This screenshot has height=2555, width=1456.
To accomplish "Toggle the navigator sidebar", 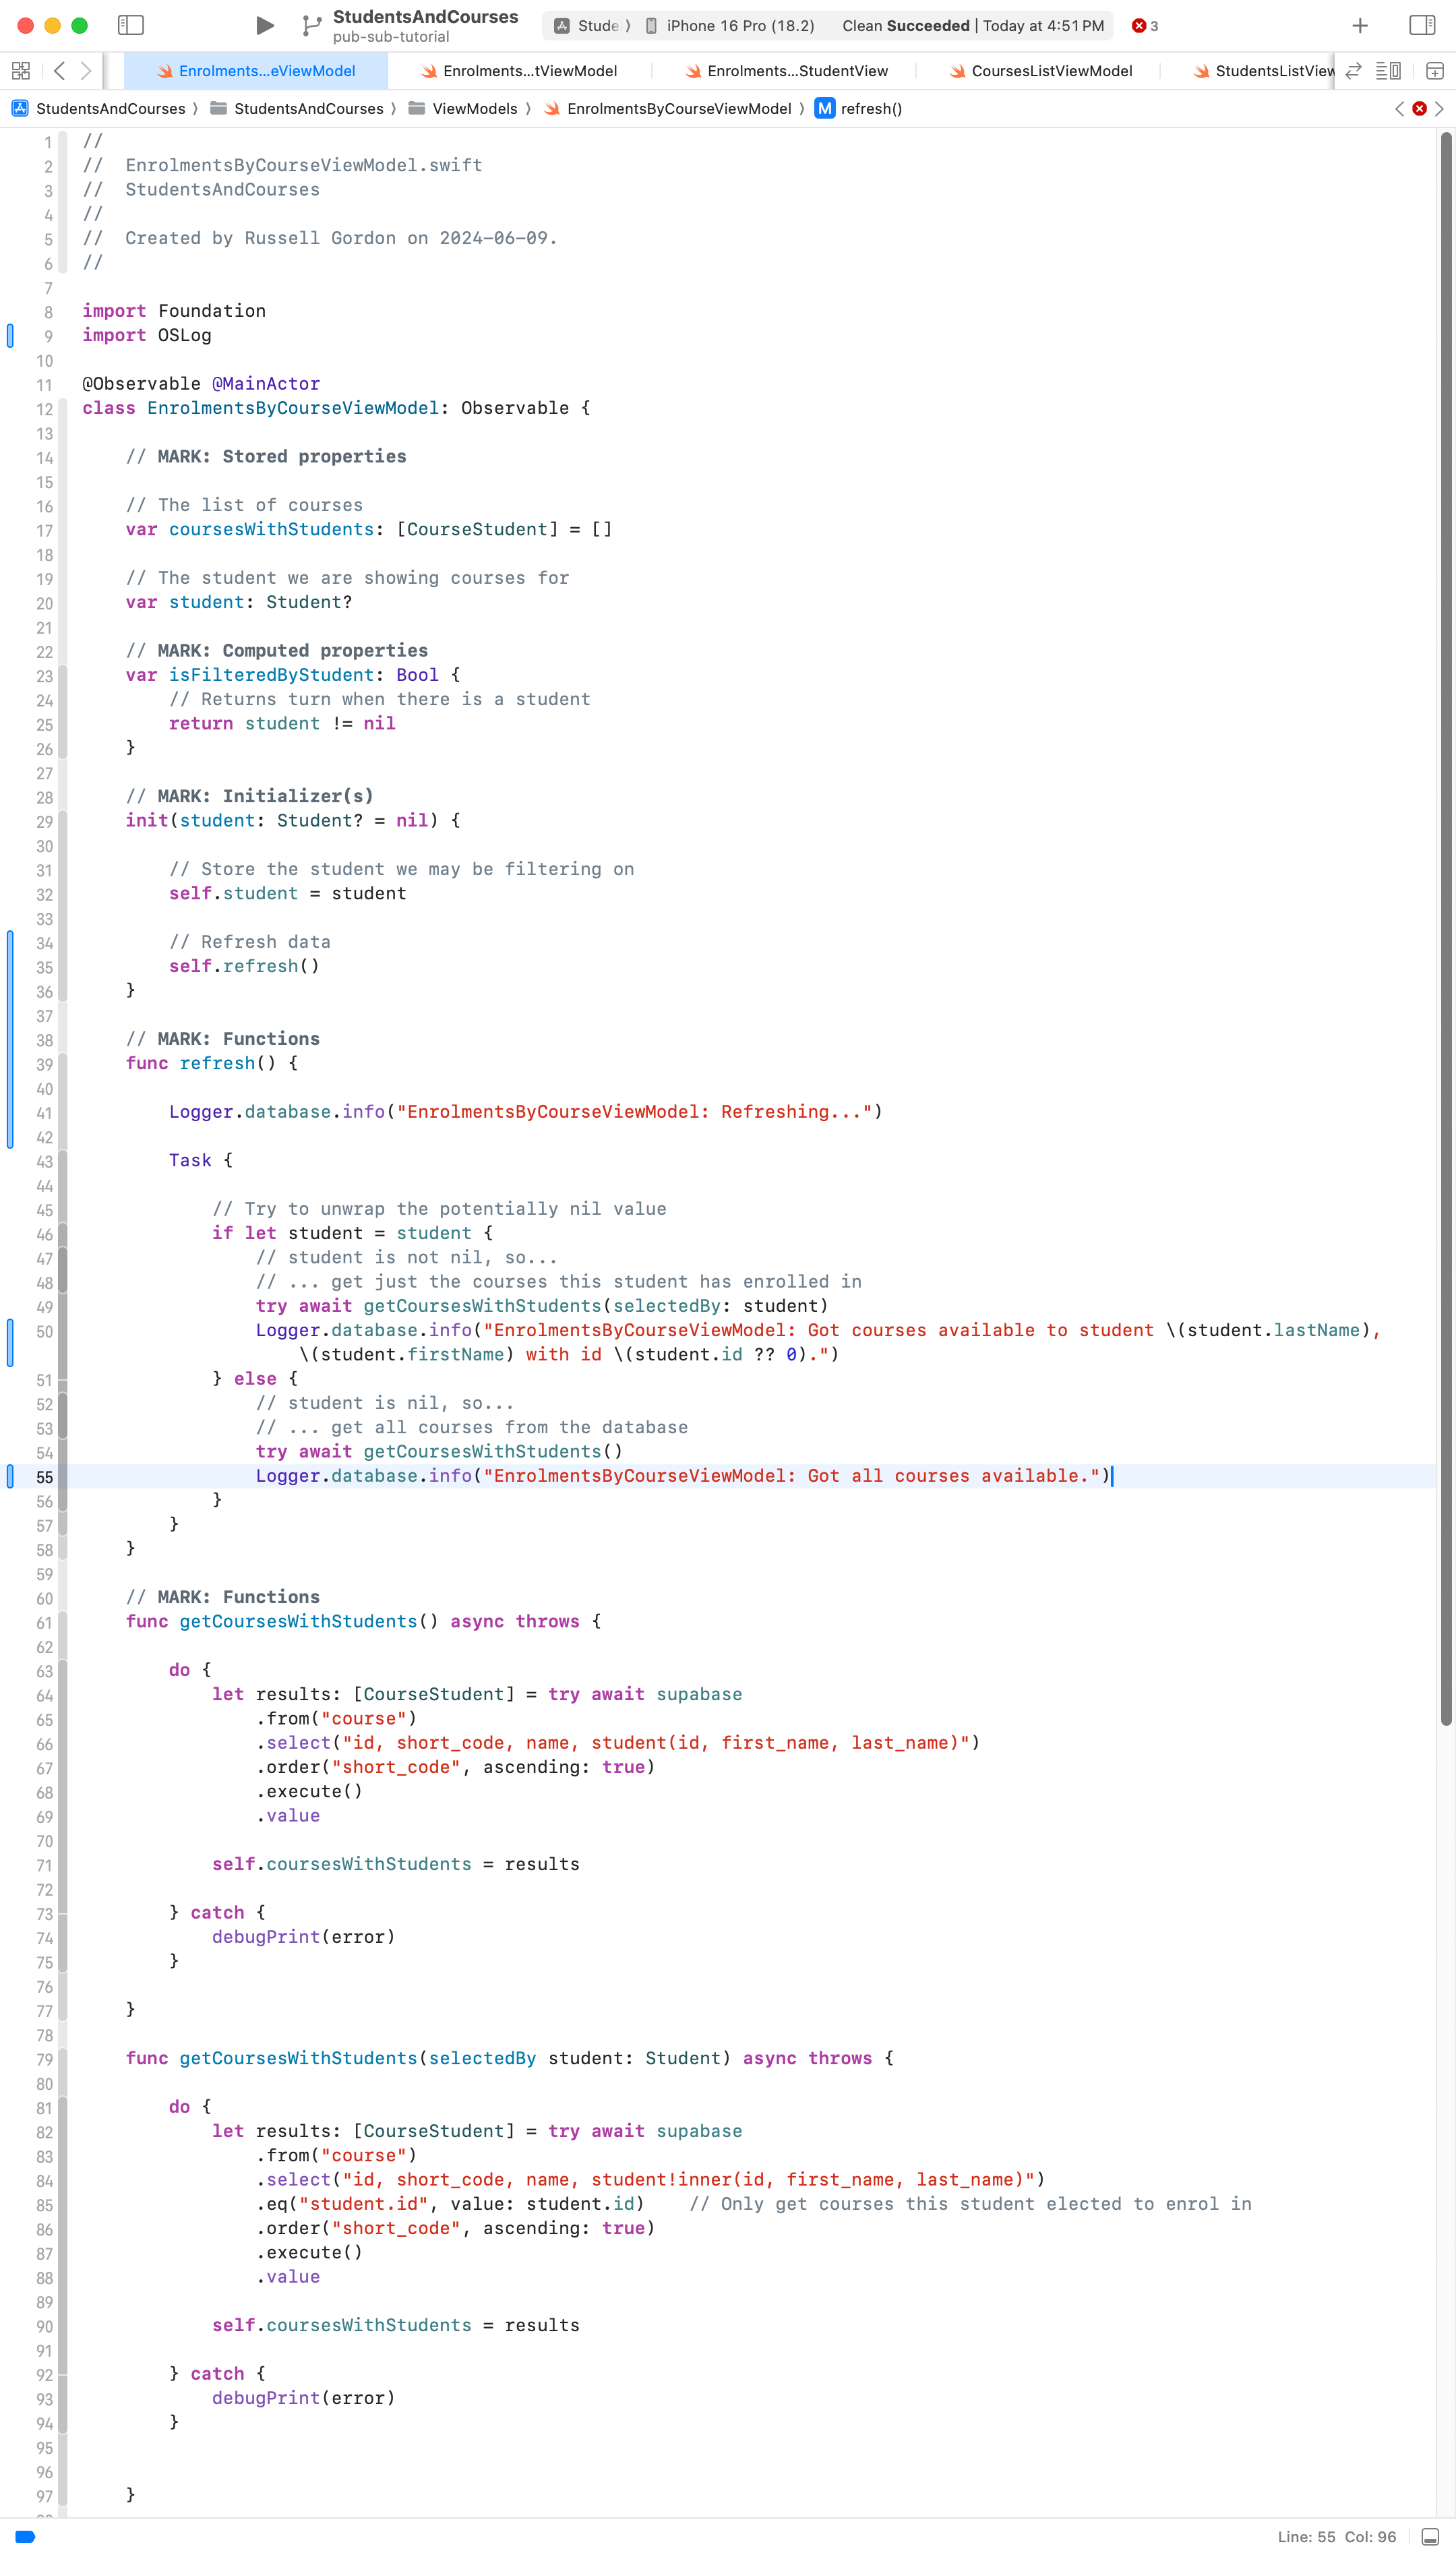I will pos(131,25).
